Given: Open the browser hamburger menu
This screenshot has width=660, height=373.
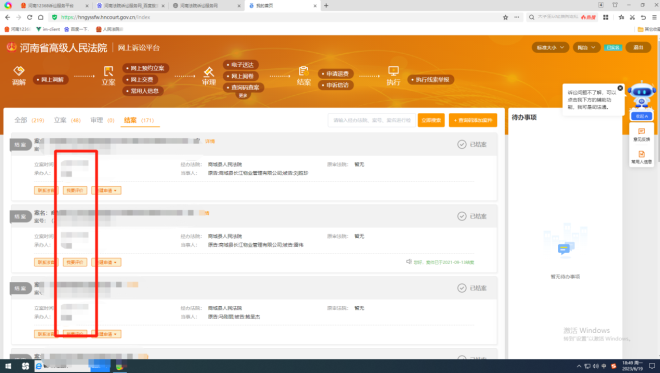Looking at the screenshot, I should (x=654, y=17).
